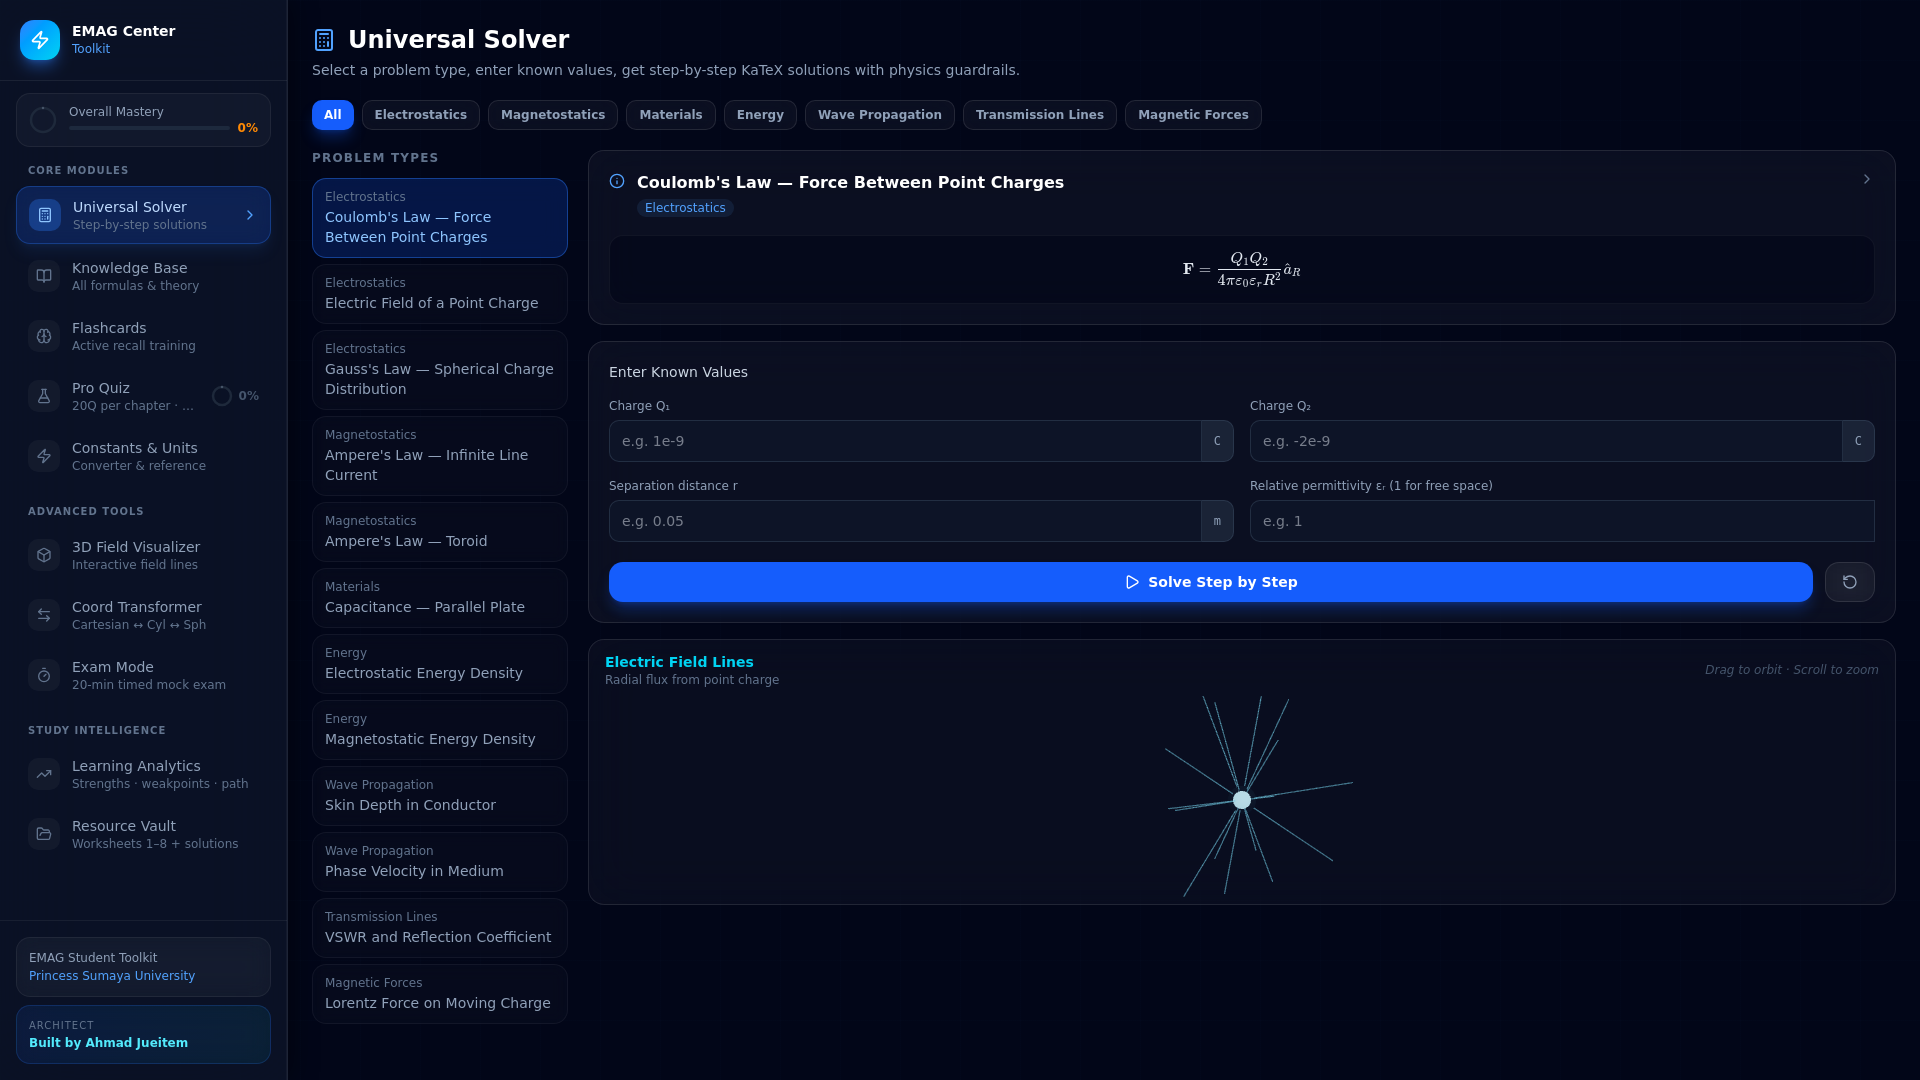
Task: Expand the Coulomb's Law formula card chevron
Action: coord(1866,179)
